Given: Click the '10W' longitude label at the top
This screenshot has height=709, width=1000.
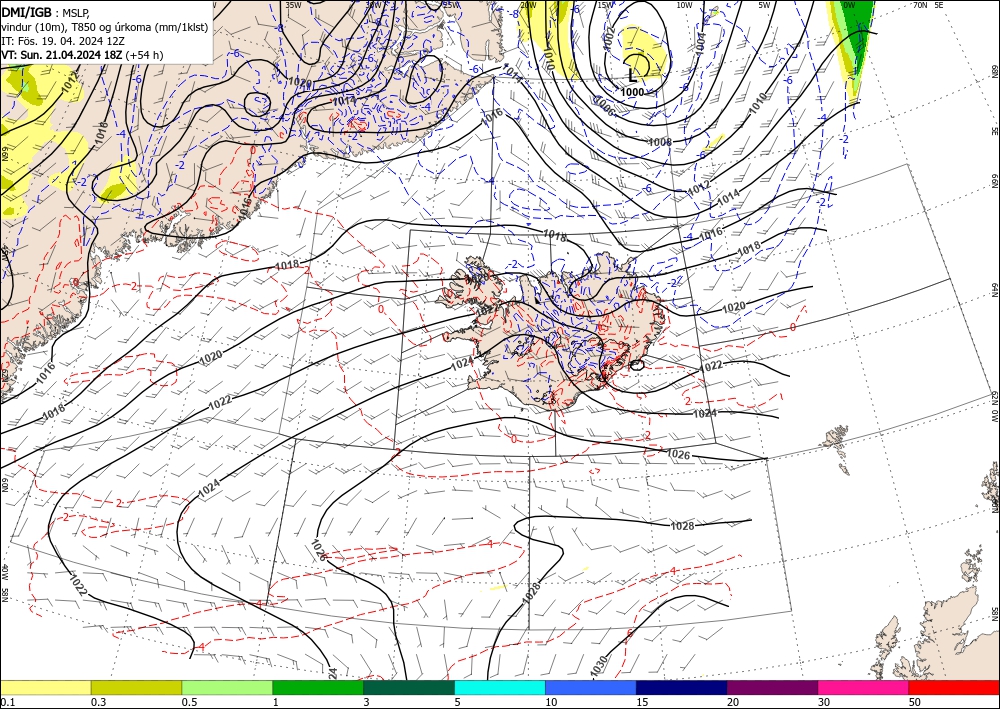Looking at the screenshot, I should pyautogui.click(x=684, y=5).
